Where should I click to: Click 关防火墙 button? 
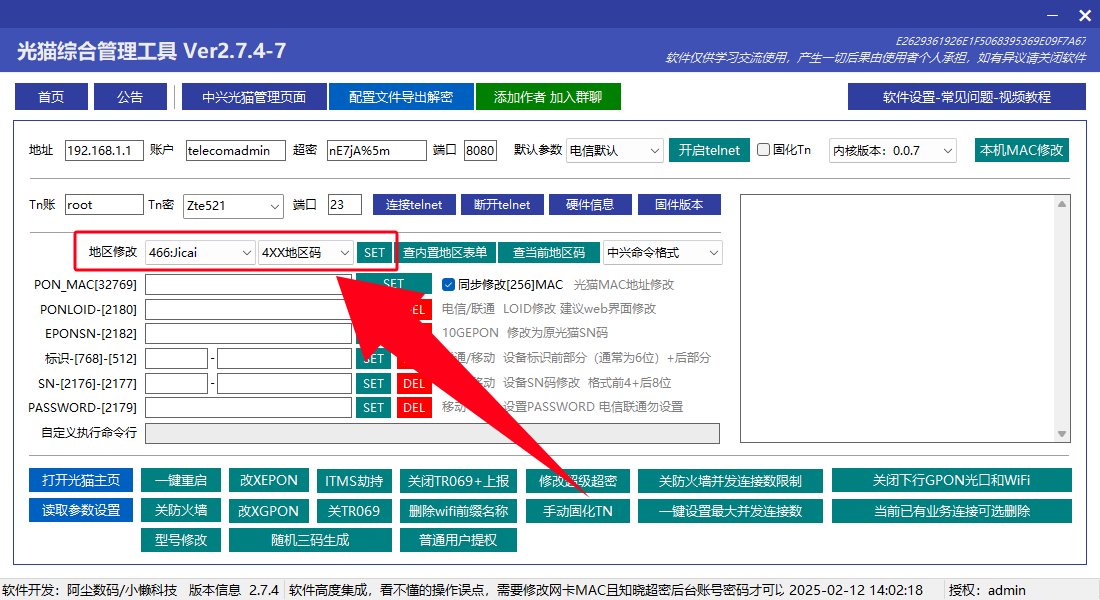click(181, 511)
